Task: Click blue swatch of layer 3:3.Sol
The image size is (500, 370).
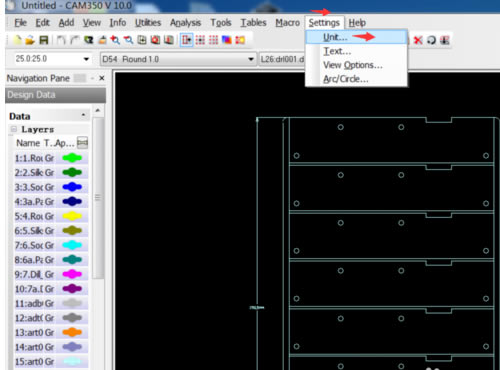Action: pos(72,187)
